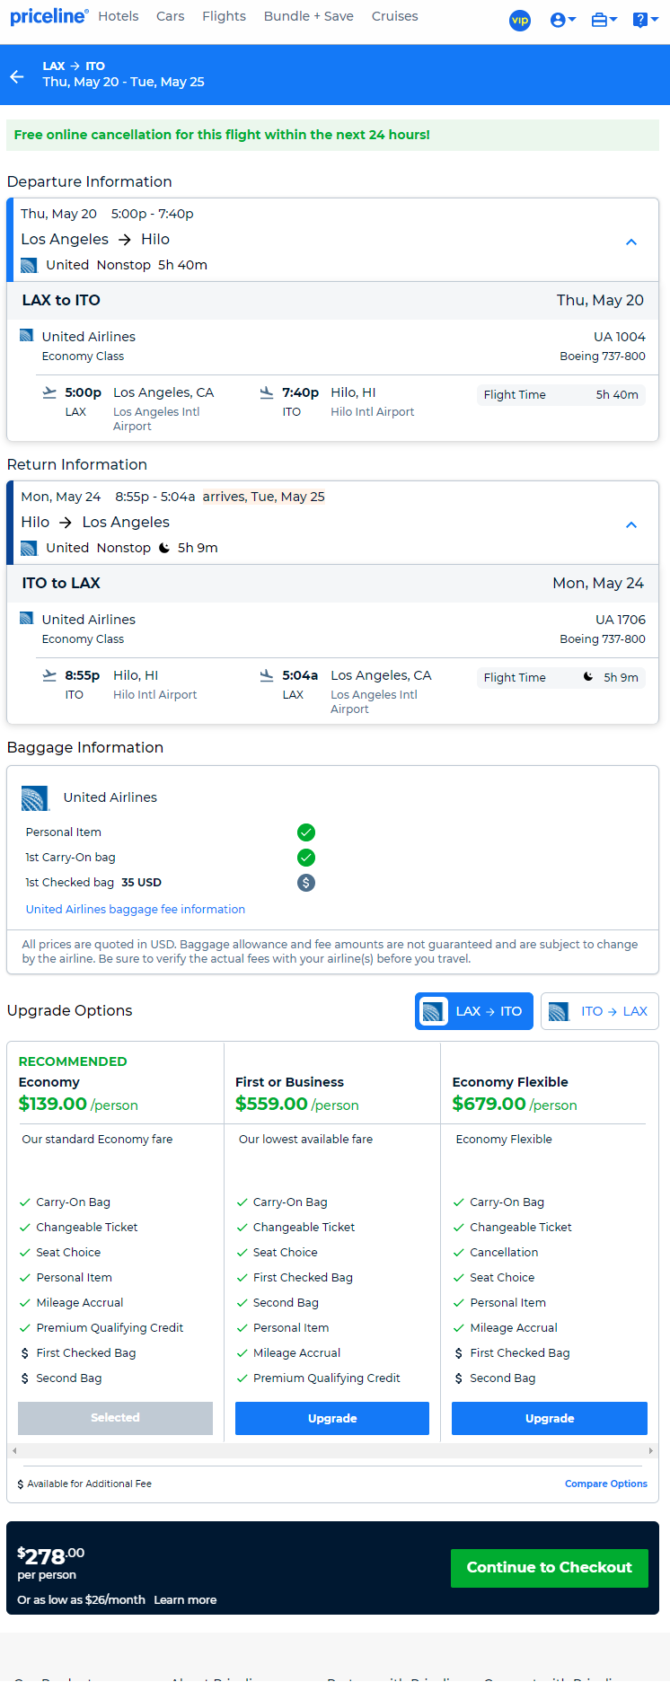Click moon icon in return Flight Time box
The width and height of the screenshot is (670, 1682).
pos(589,677)
